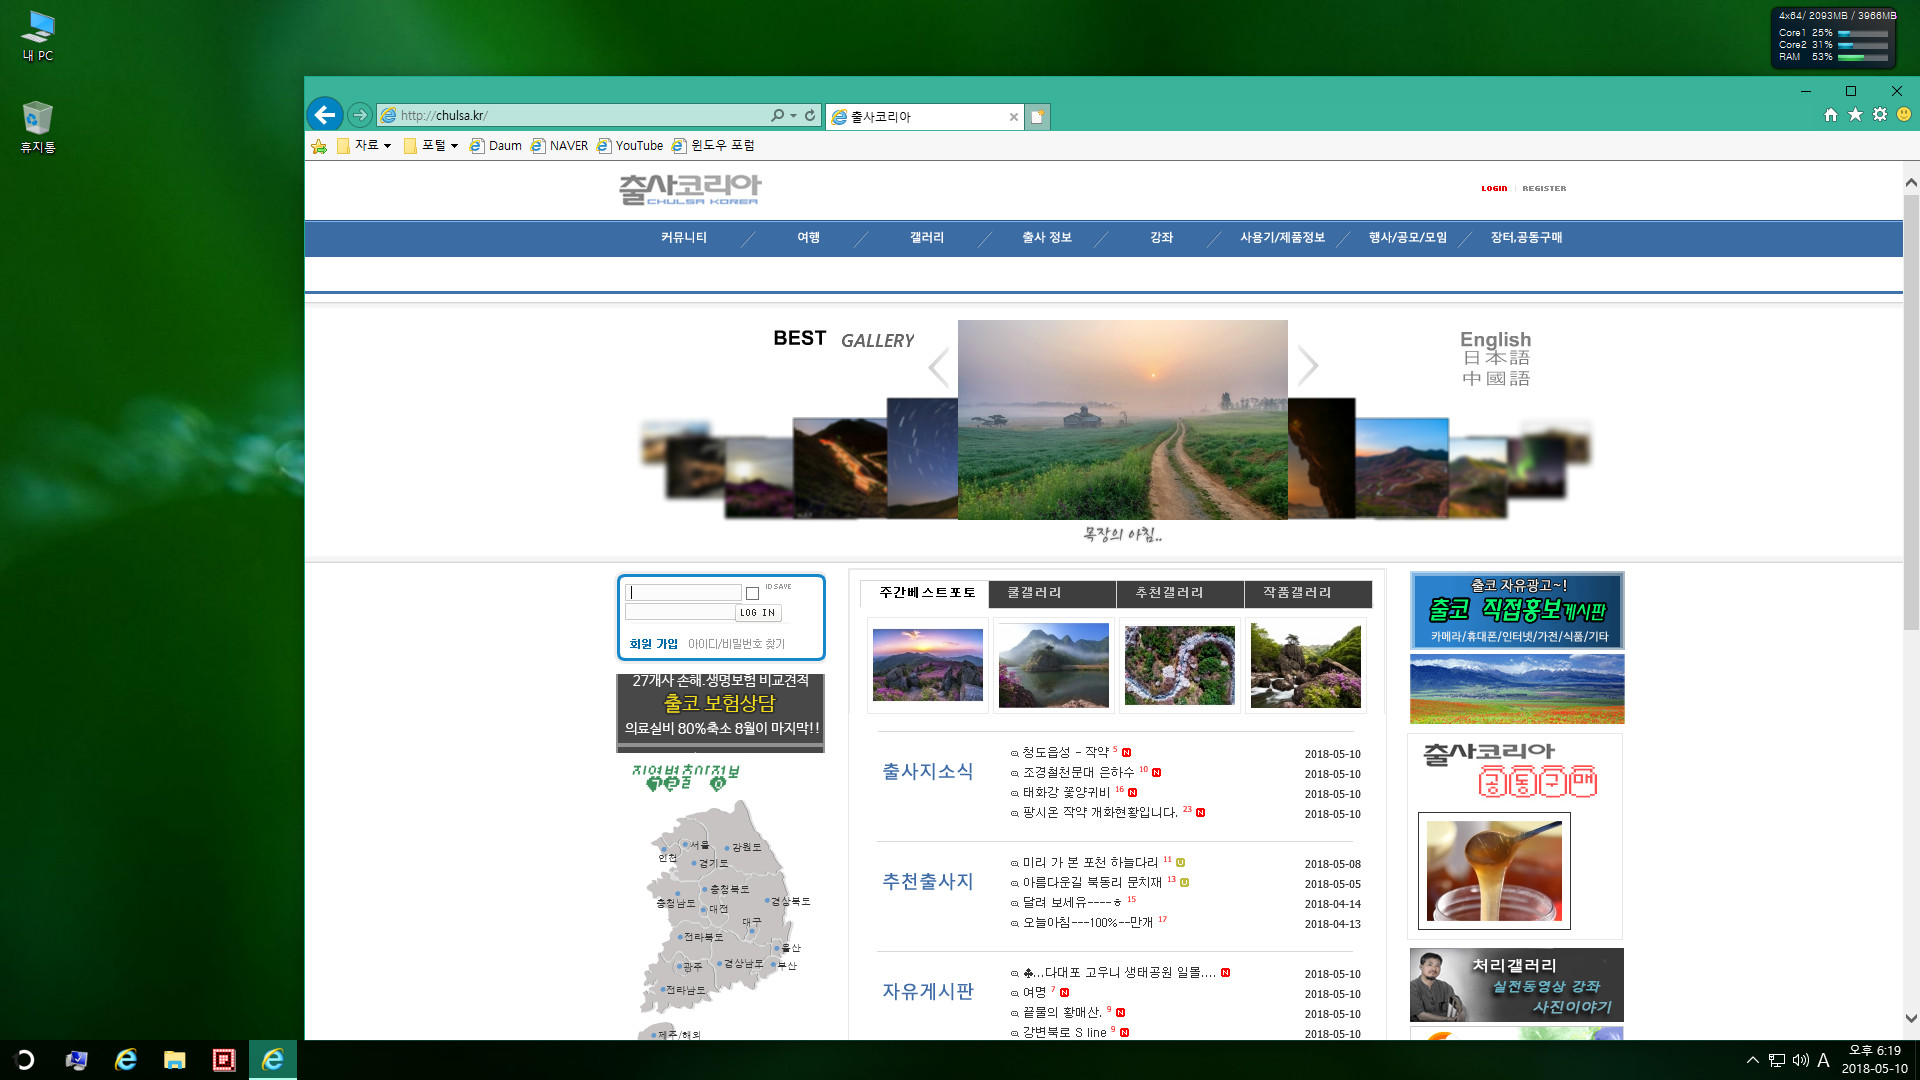The height and width of the screenshot is (1080, 1920).
Task: Click the address bar search magnifier icon
Action: (777, 116)
